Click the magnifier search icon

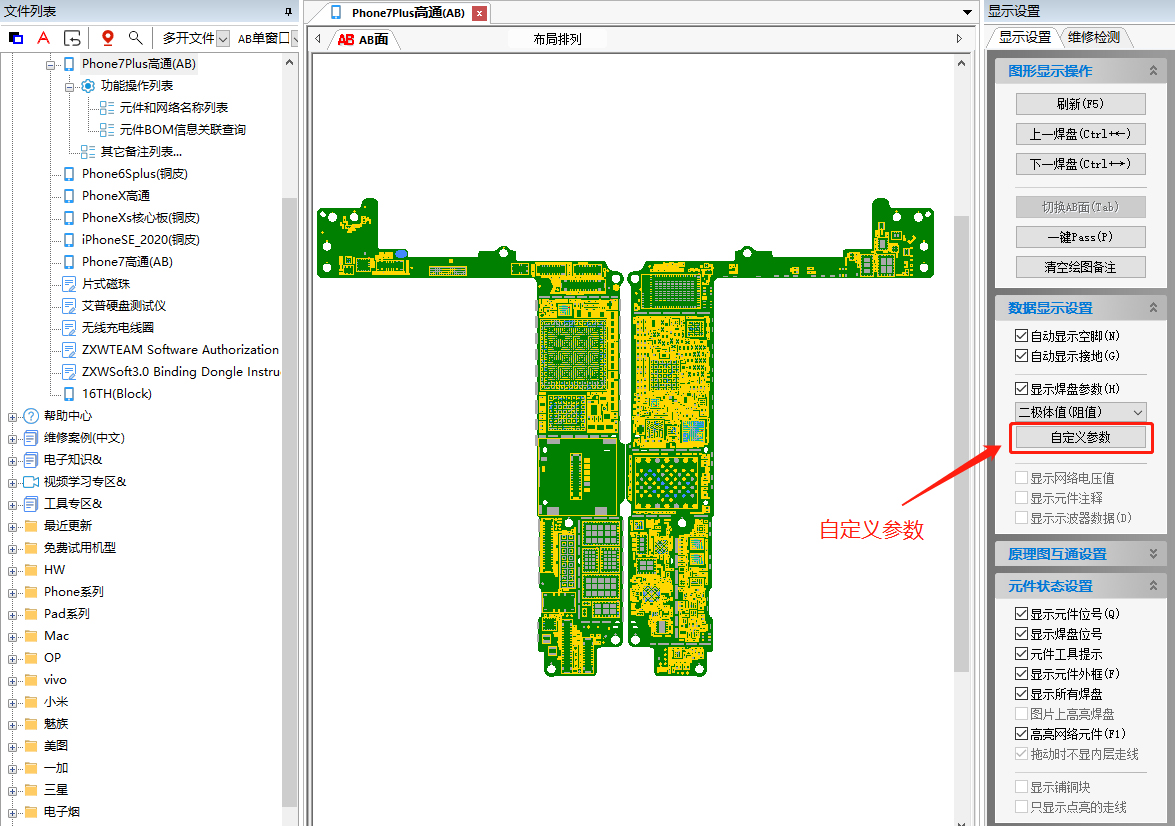point(135,38)
